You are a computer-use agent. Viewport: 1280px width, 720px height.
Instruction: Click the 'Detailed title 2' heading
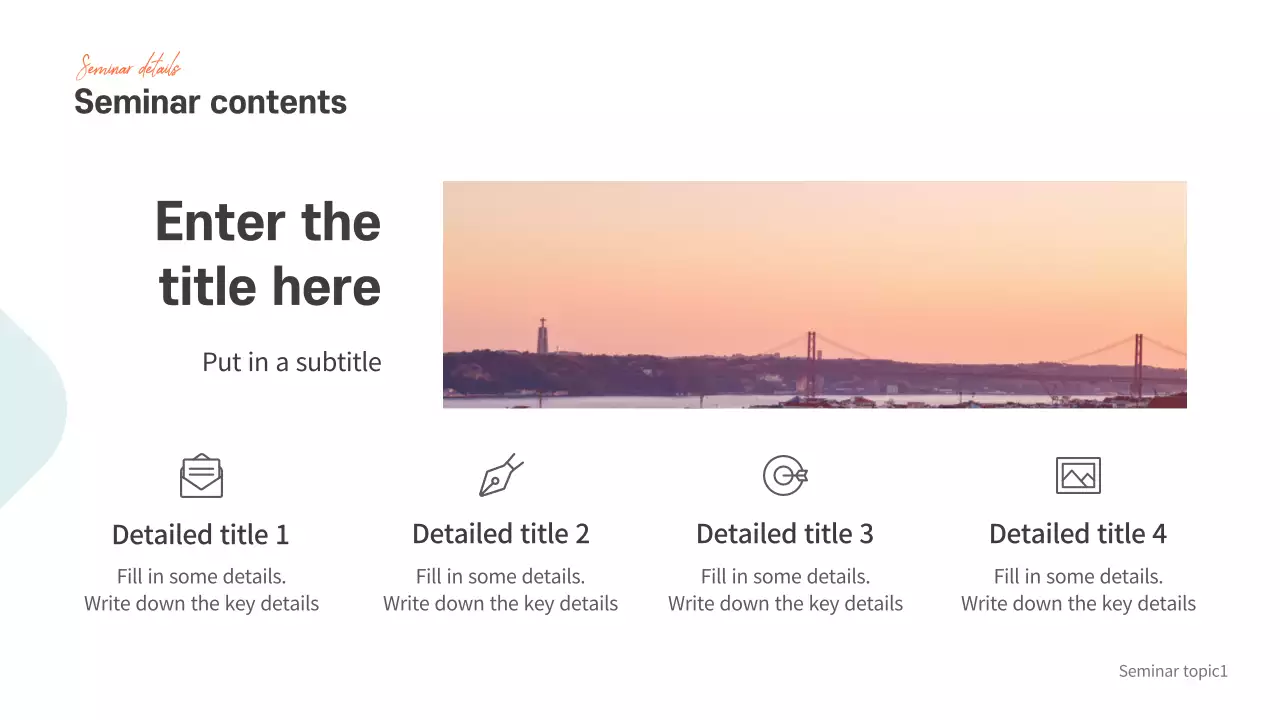click(501, 534)
